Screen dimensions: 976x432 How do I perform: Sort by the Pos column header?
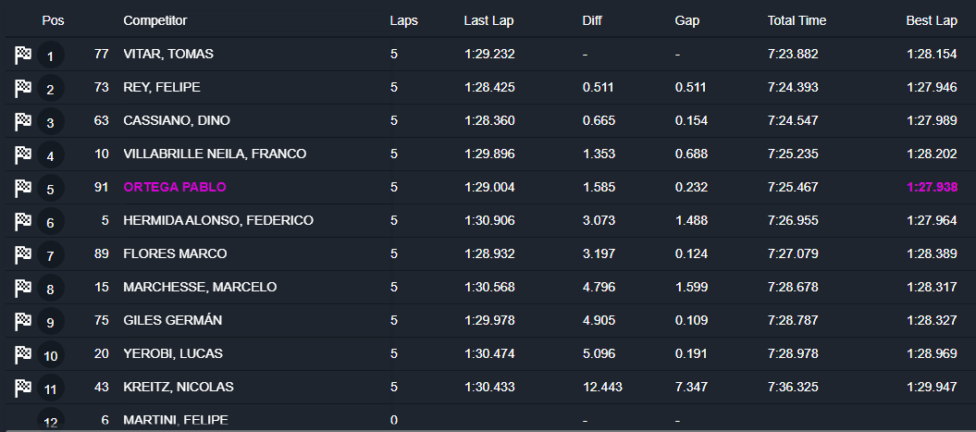53,20
